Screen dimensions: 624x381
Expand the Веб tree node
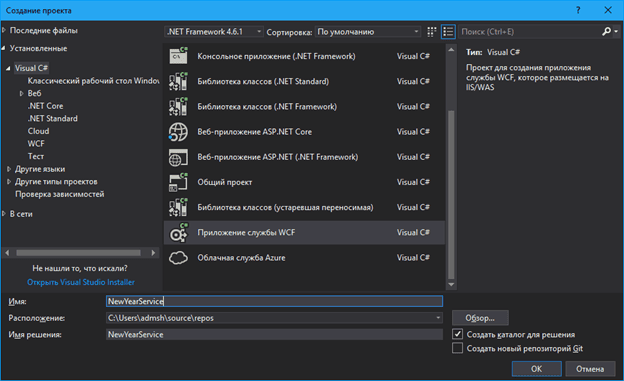pyautogui.click(x=22, y=93)
